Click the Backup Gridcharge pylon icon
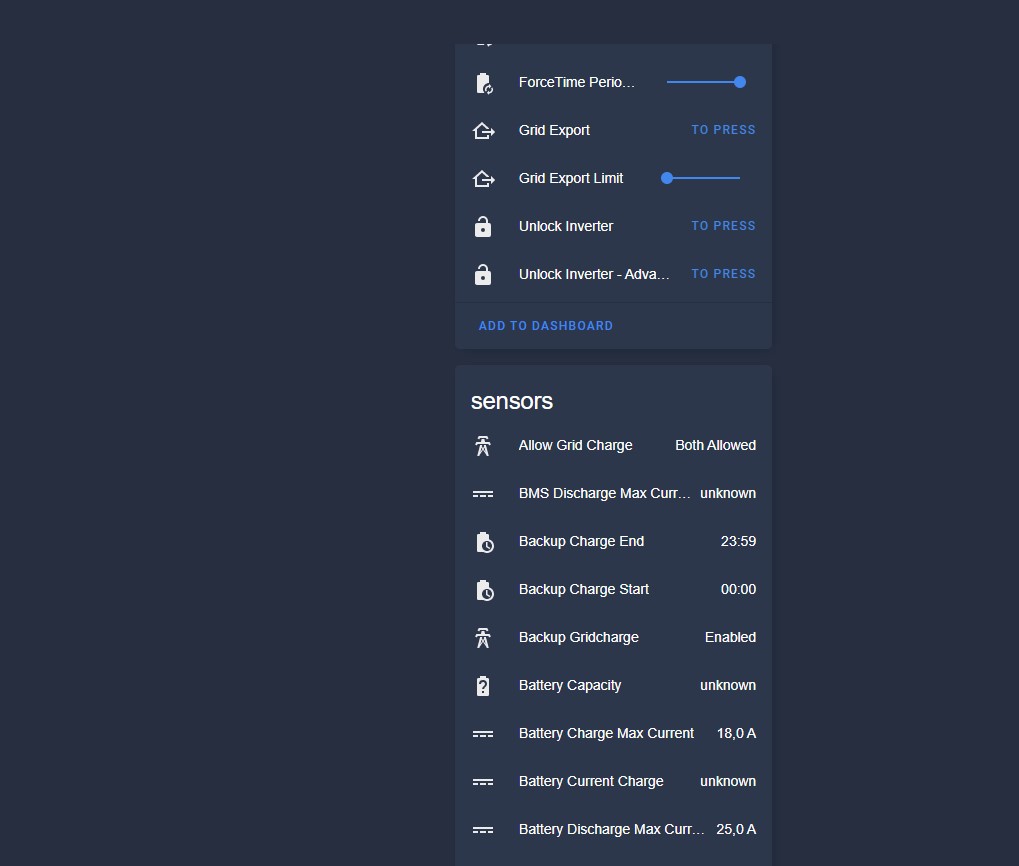Screen dimensions: 1019x866 point(483,638)
